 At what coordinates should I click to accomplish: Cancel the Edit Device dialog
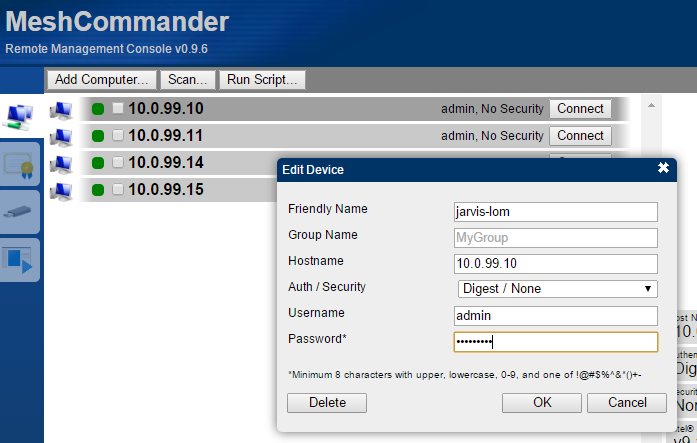coord(627,403)
